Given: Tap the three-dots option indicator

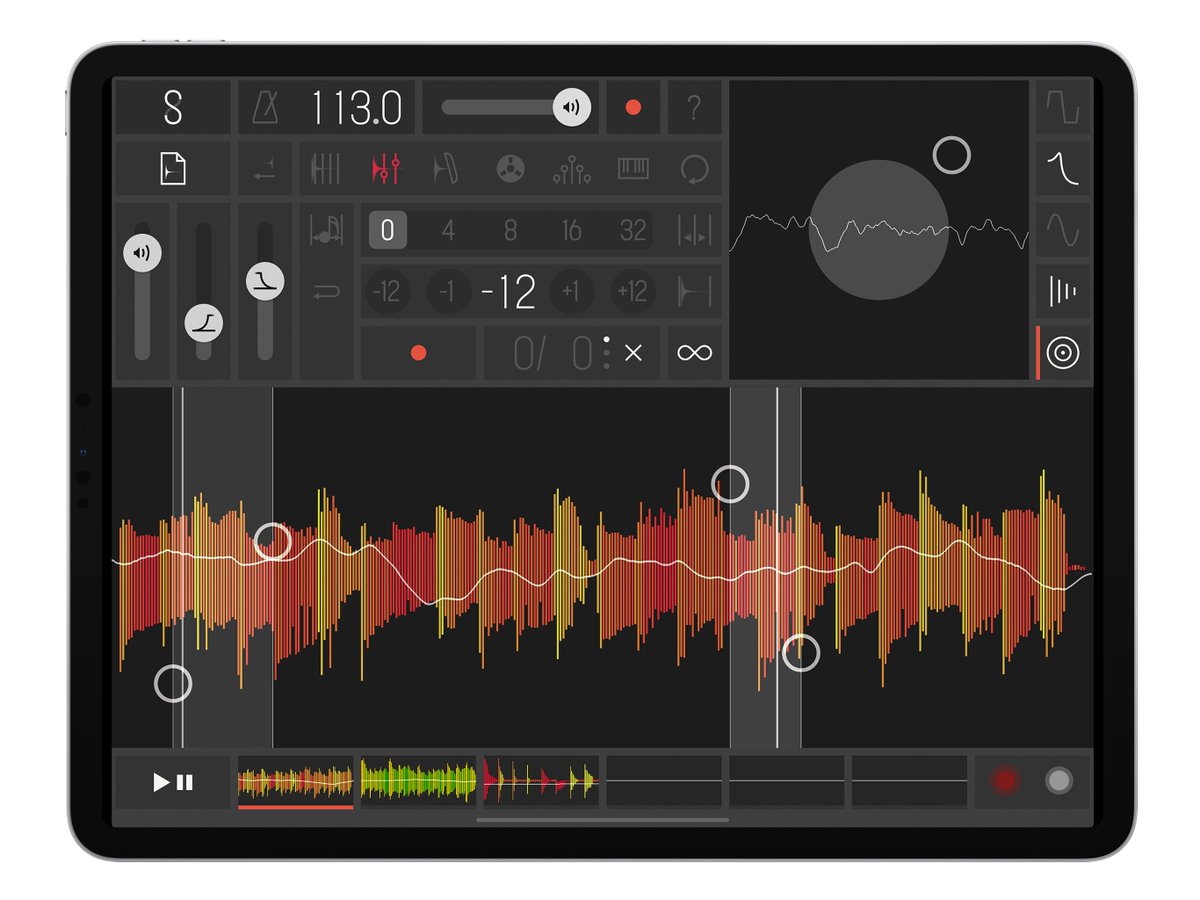Looking at the screenshot, I should coord(606,353).
